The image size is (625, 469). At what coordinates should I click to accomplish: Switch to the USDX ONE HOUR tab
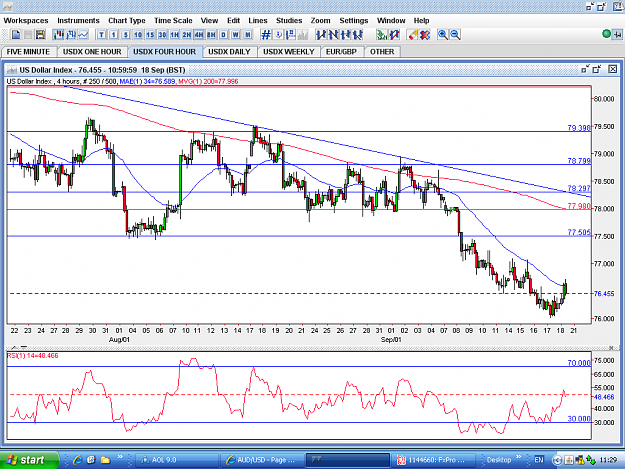92,52
